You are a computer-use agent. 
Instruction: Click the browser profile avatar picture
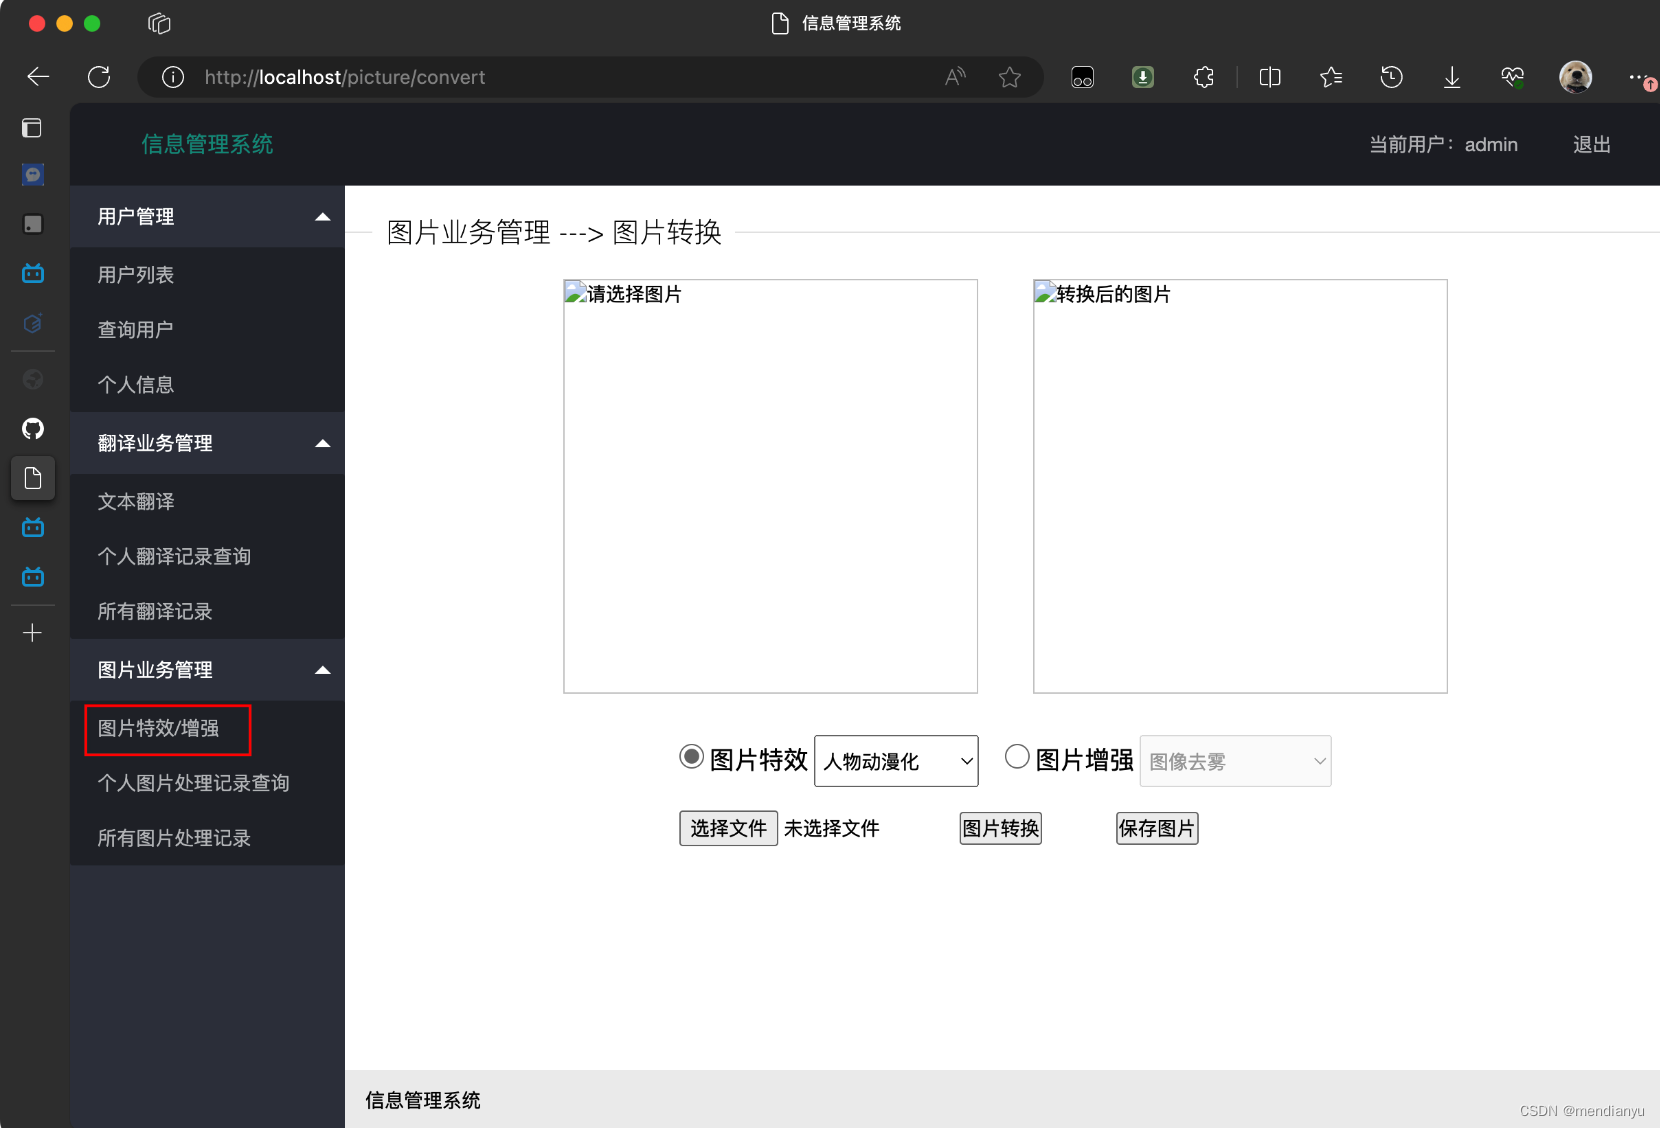pyautogui.click(x=1575, y=77)
